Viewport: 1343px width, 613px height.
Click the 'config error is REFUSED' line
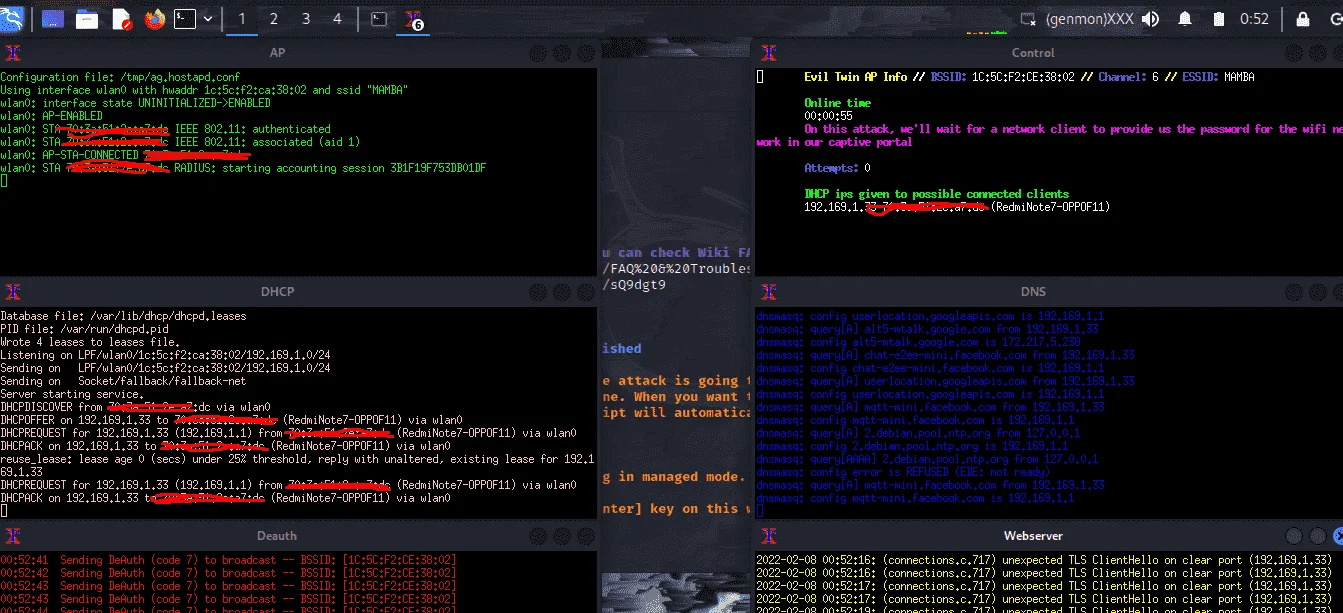903,472
